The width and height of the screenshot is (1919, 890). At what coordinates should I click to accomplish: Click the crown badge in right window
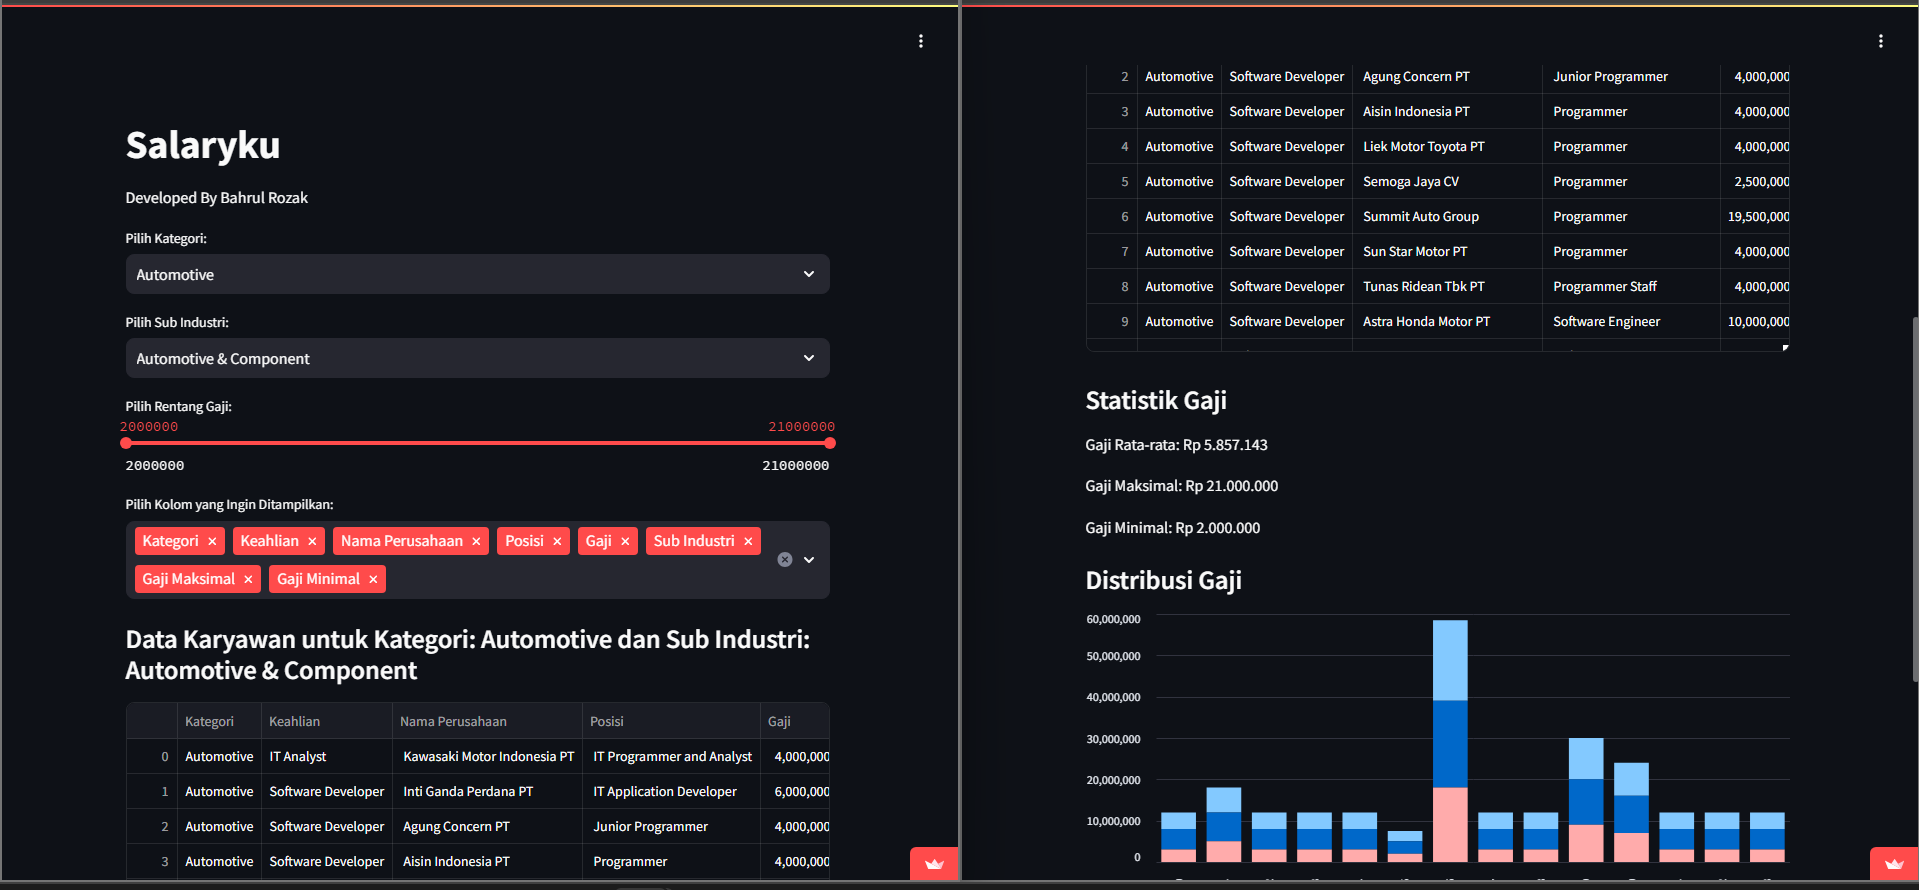1894,864
